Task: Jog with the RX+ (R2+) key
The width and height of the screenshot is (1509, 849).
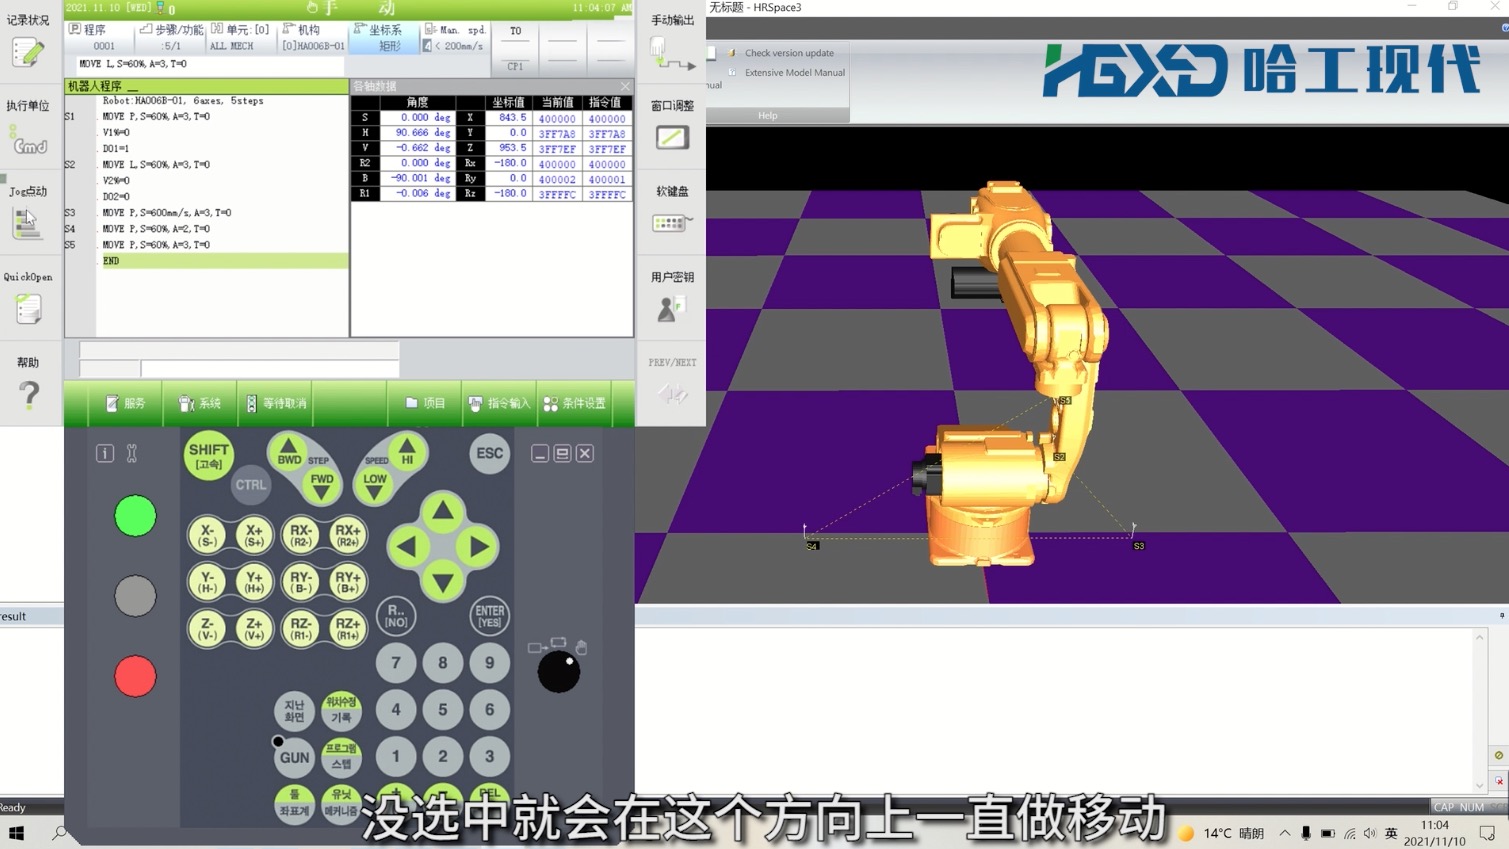Action: 347,535
